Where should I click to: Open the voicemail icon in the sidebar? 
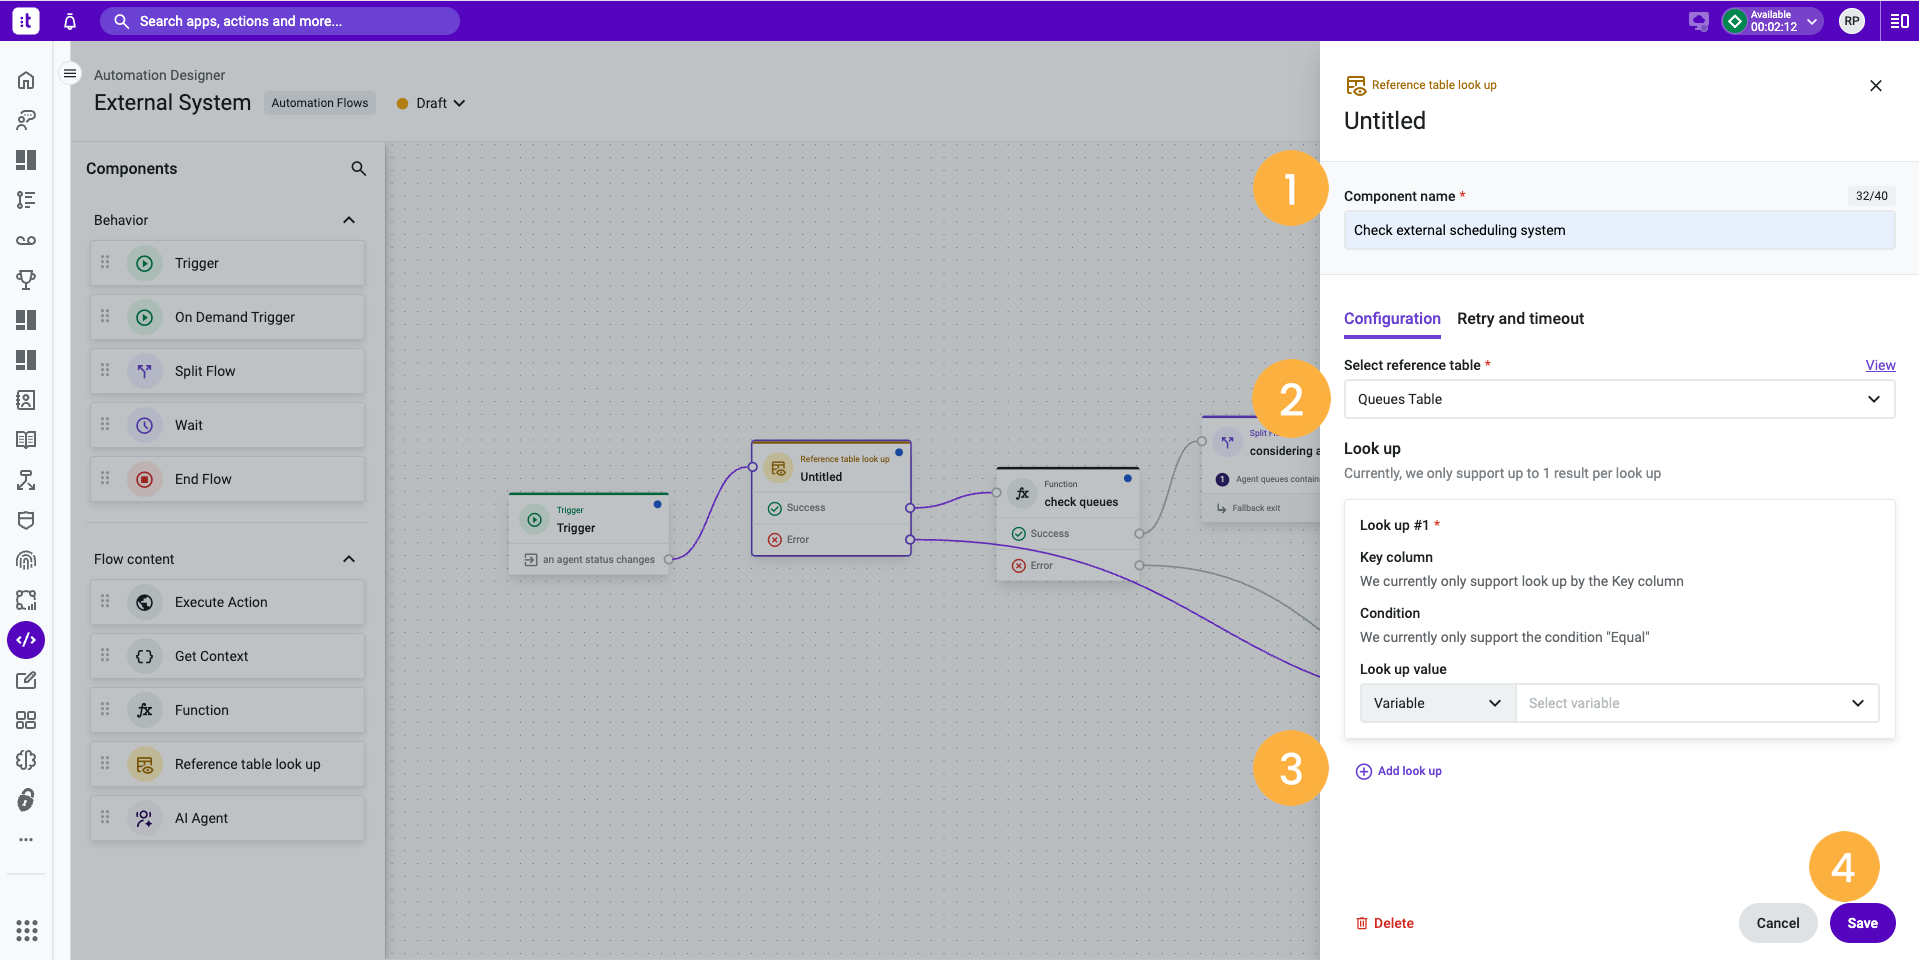[x=26, y=240]
